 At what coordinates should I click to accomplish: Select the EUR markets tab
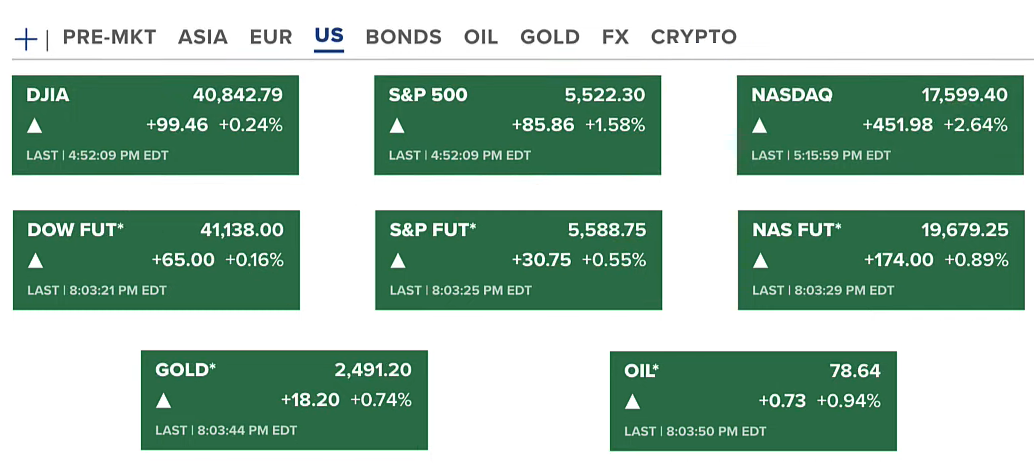(271, 37)
